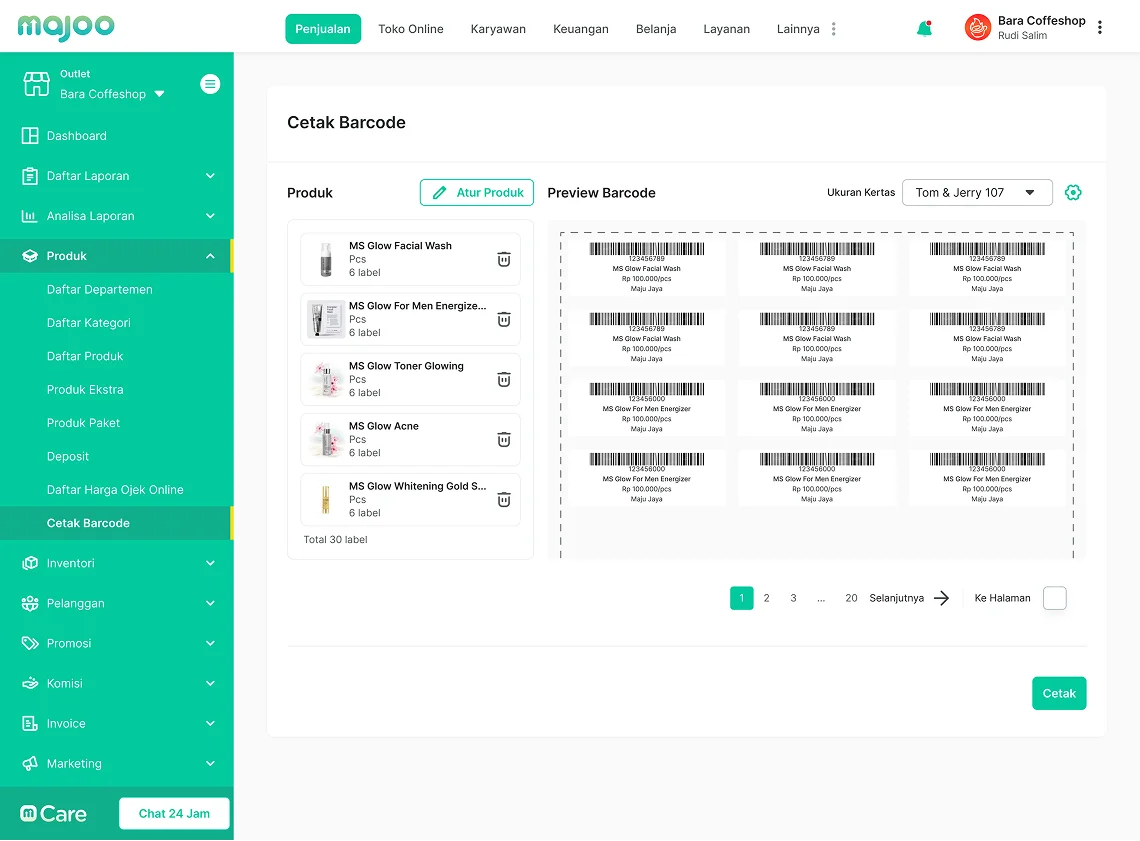Collapse the sidebar with the hamburger icon
Viewport: 1140px width, 841px height.
[x=210, y=84]
